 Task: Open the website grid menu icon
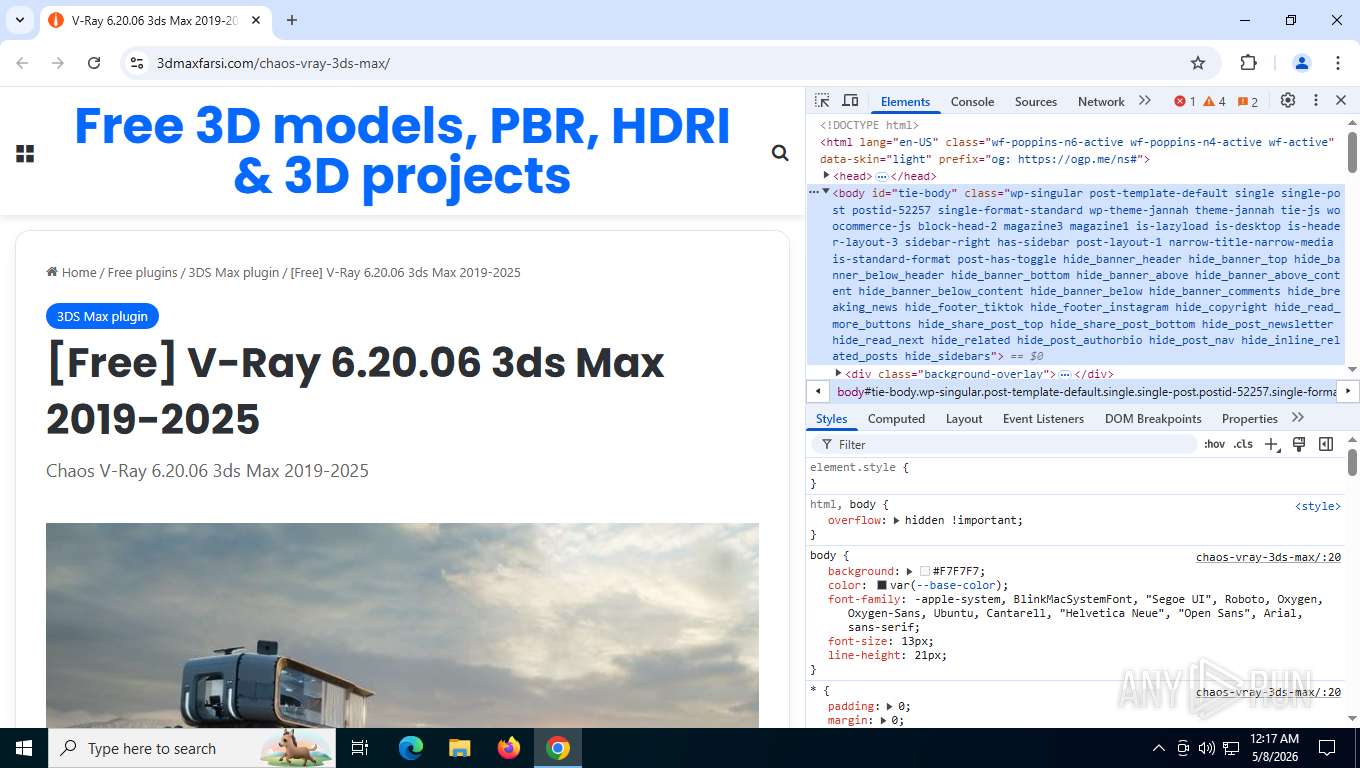click(x=25, y=153)
